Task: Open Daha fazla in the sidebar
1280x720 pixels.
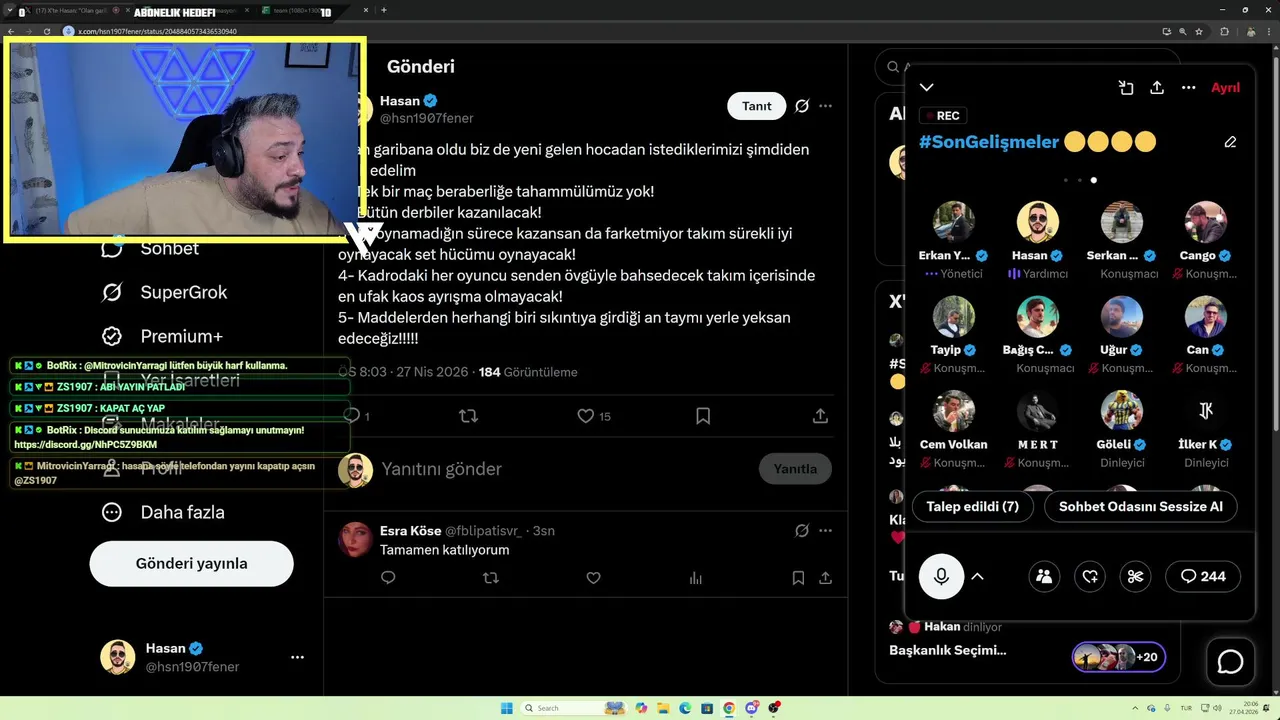Action: [162, 512]
